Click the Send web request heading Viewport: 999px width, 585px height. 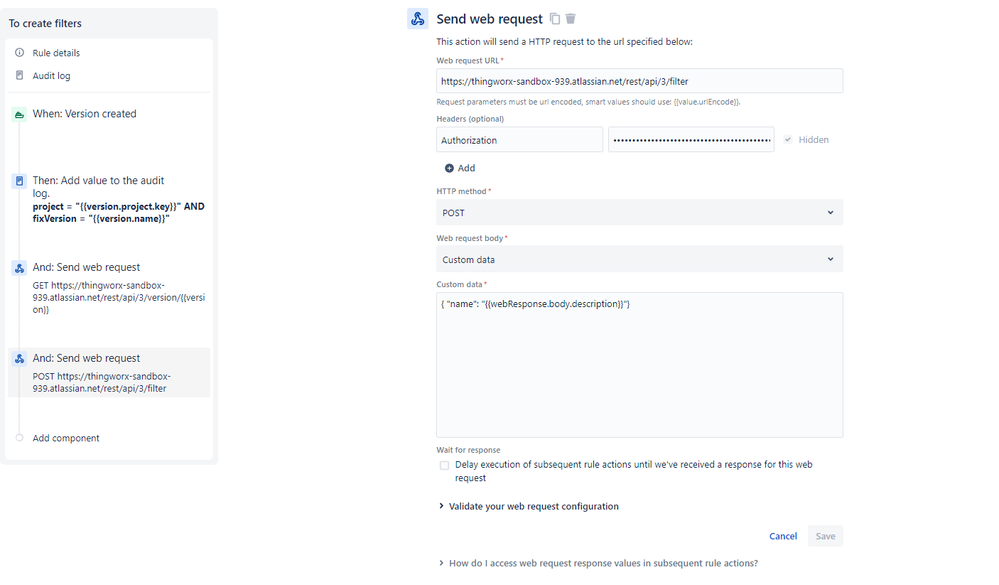(x=489, y=19)
